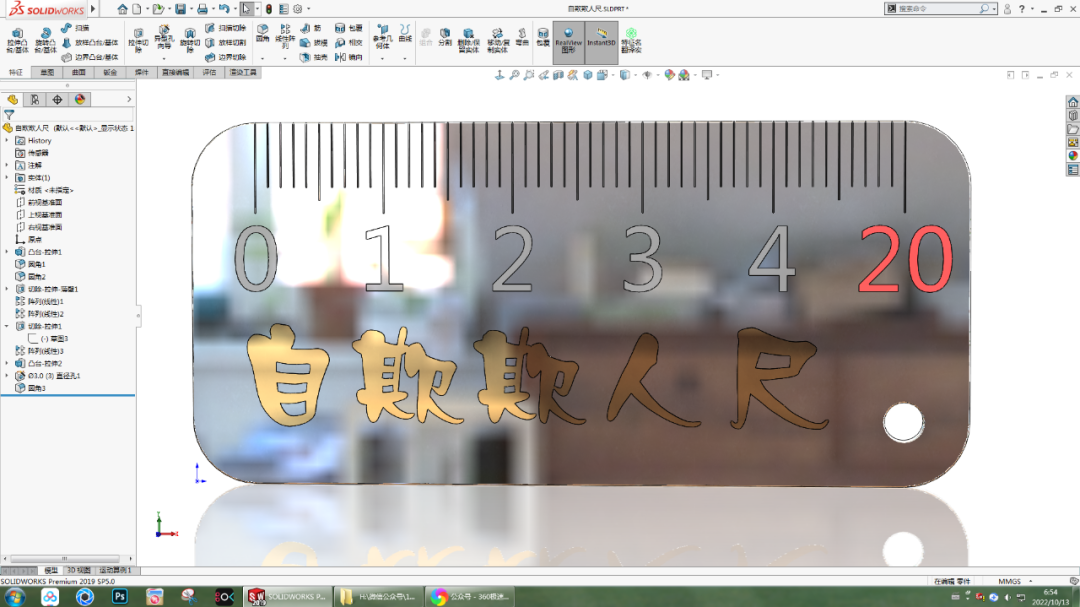The width and height of the screenshot is (1080, 607).
Task: Click MMGS unit system in the status bar
Action: click(x=1010, y=580)
